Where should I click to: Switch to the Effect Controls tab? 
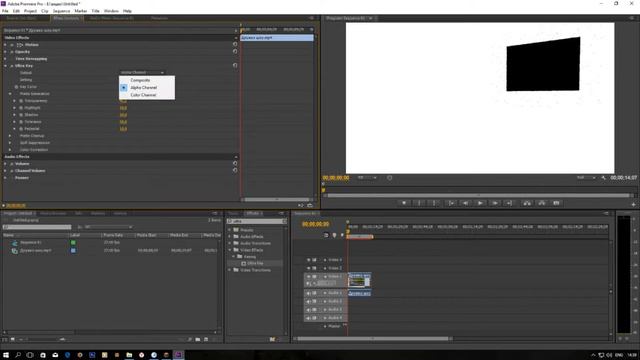(66, 18)
